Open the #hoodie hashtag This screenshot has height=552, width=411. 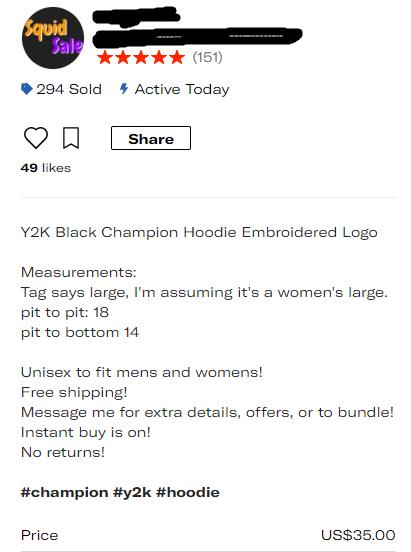[188, 492]
